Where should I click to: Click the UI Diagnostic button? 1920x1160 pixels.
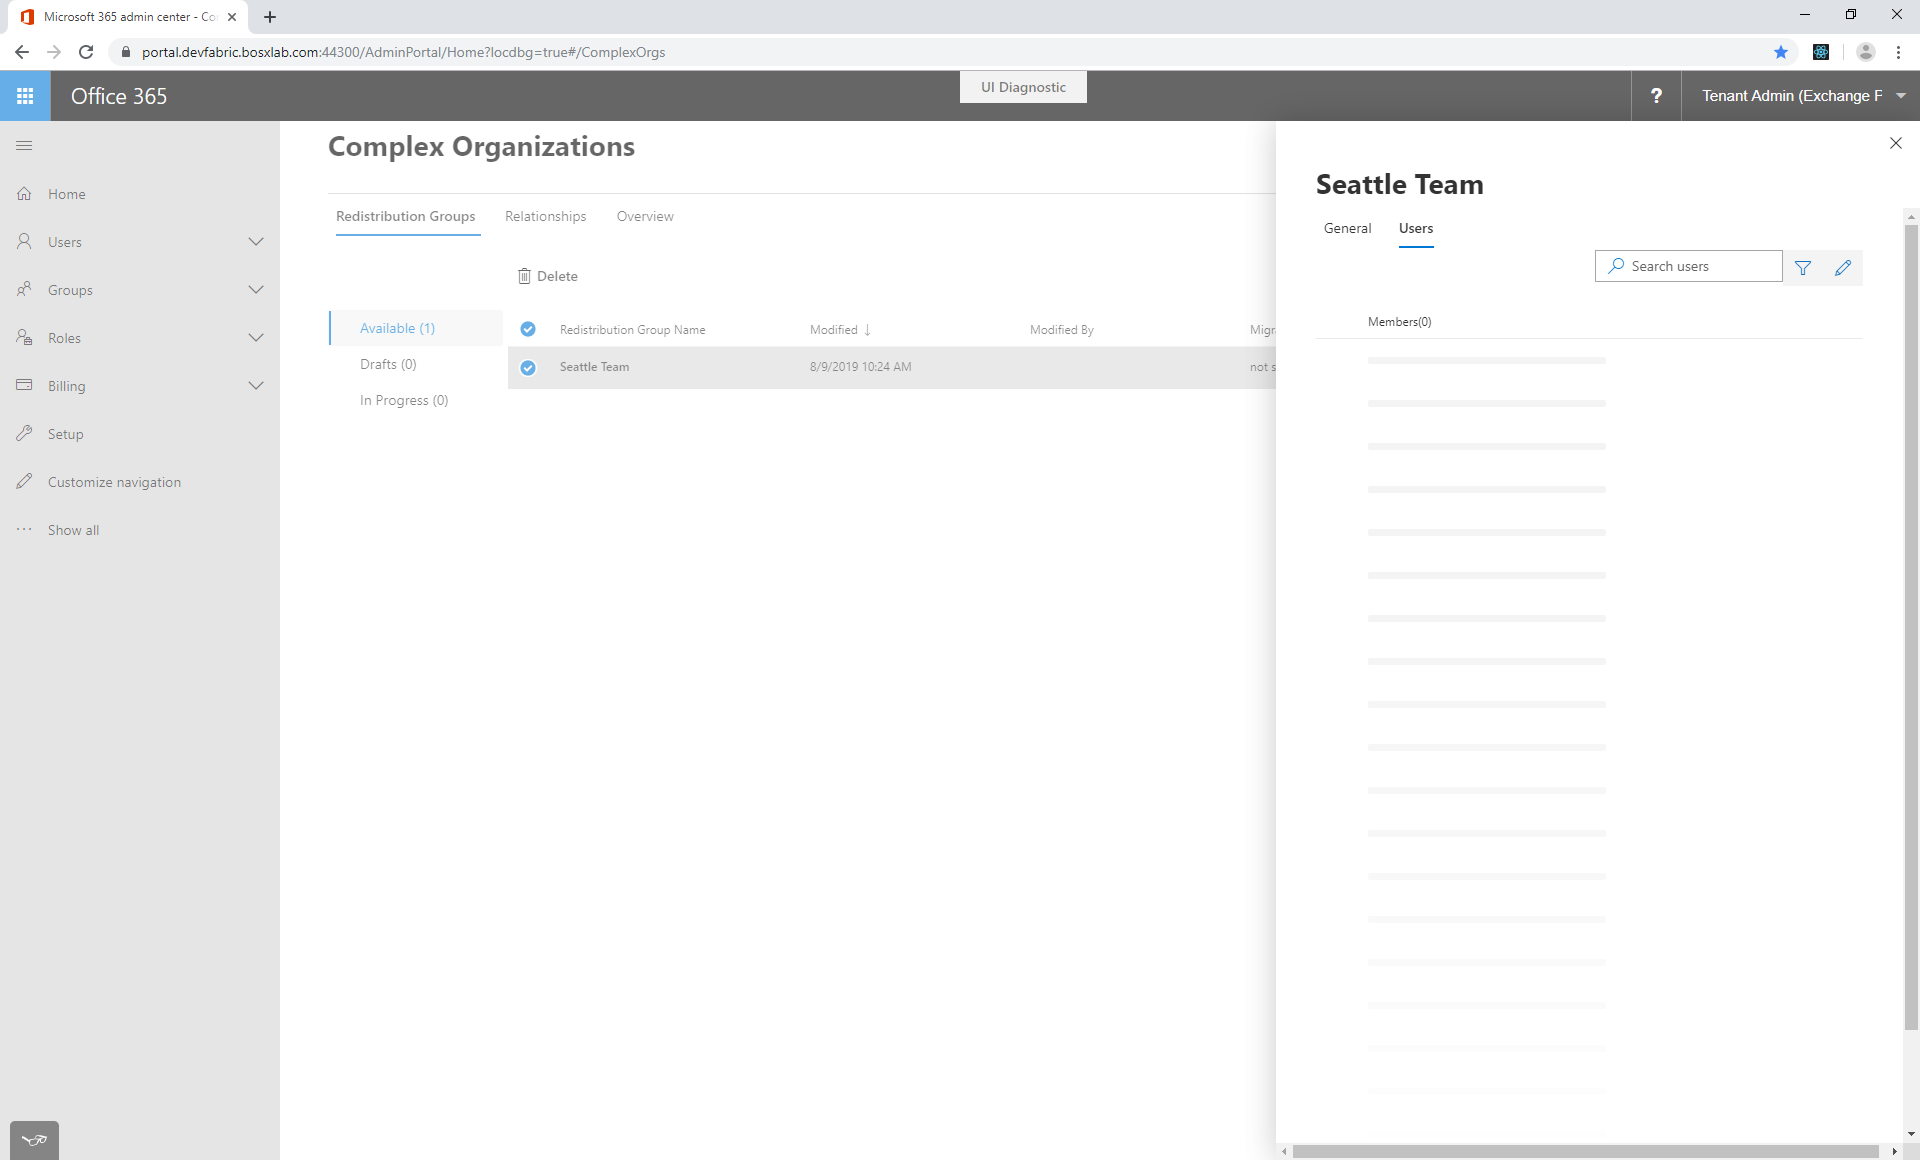1023,87
